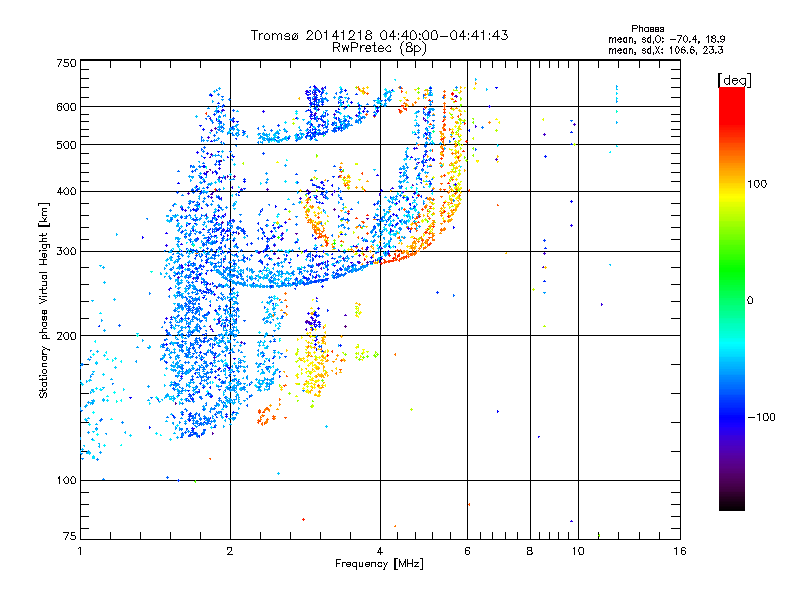Click the 'Phases' legend heading
This screenshot has width=800, height=600.
[x=647, y=29]
